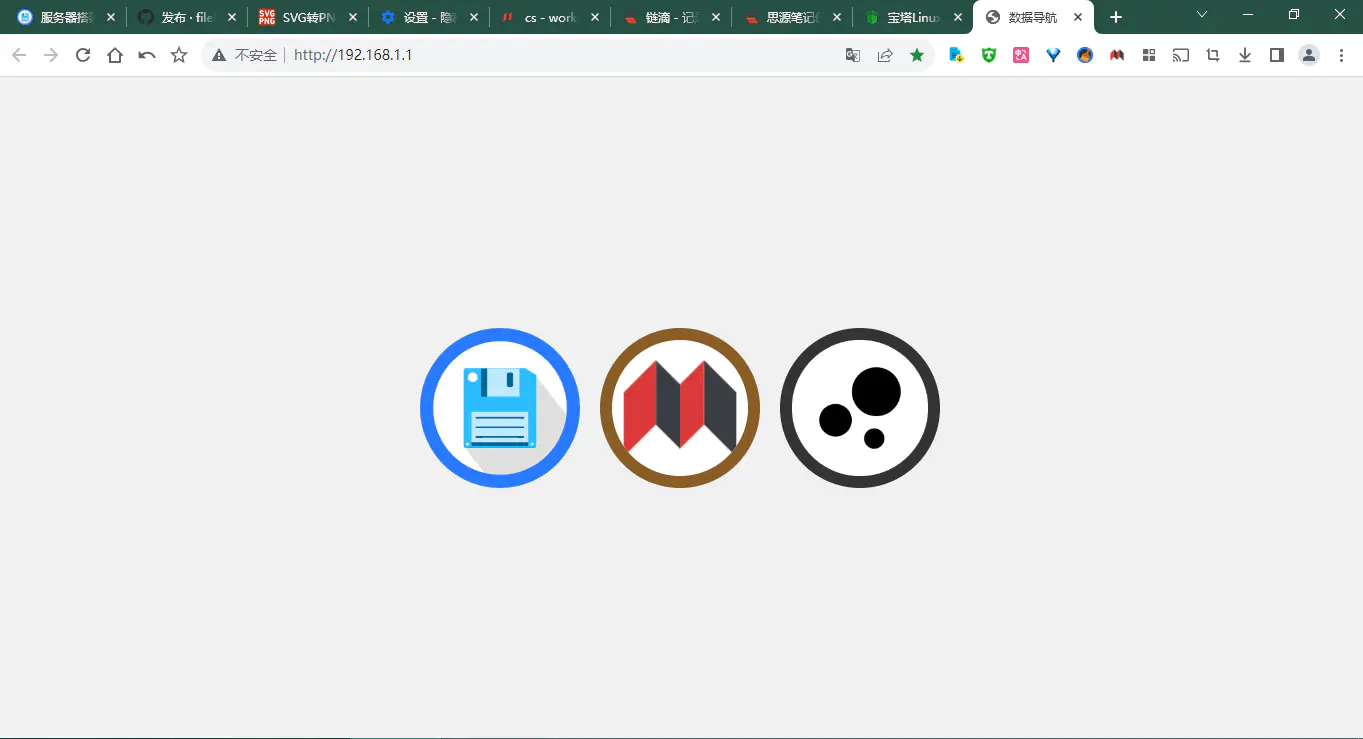
Task: Click the cast screen icon
Action: pyautogui.click(x=1181, y=55)
